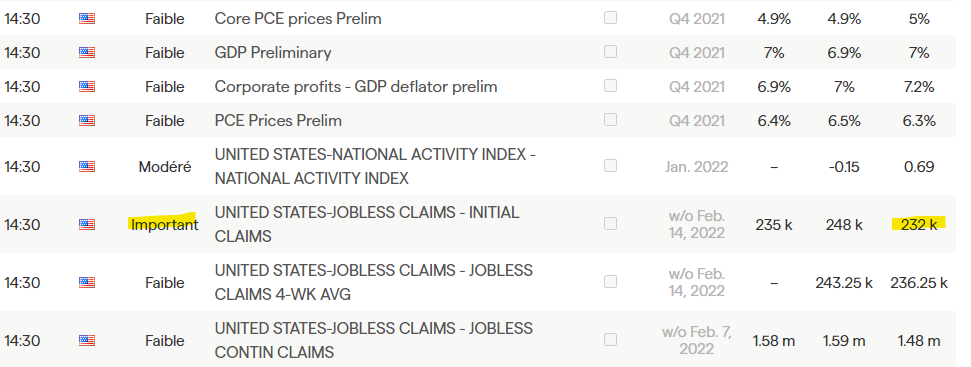Select the checkbox for Jobless Contin Claims
The width and height of the screenshot is (971, 367).
[x=611, y=340]
